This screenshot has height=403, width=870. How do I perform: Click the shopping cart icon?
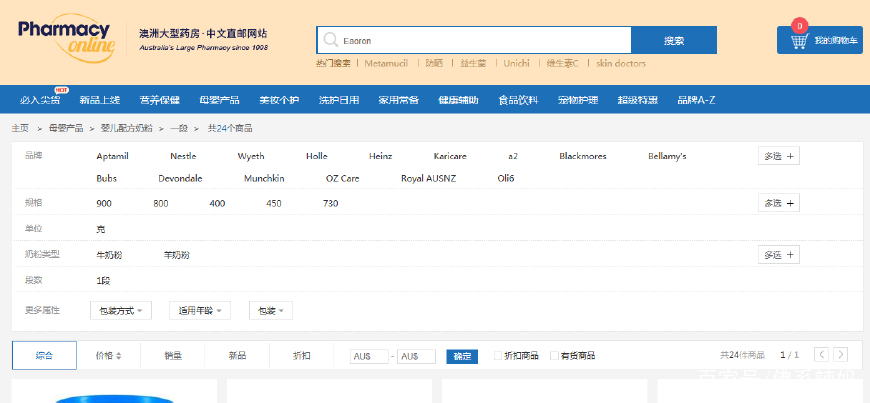[x=799, y=41]
